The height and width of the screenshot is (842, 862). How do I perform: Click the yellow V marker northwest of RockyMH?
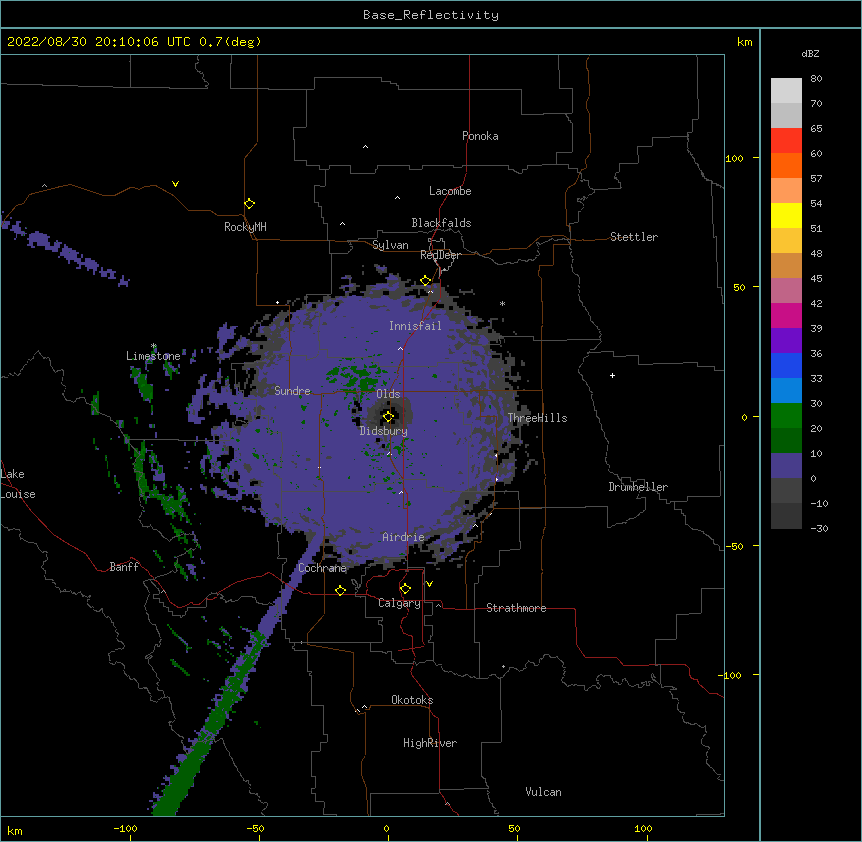click(x=175, y=184)
